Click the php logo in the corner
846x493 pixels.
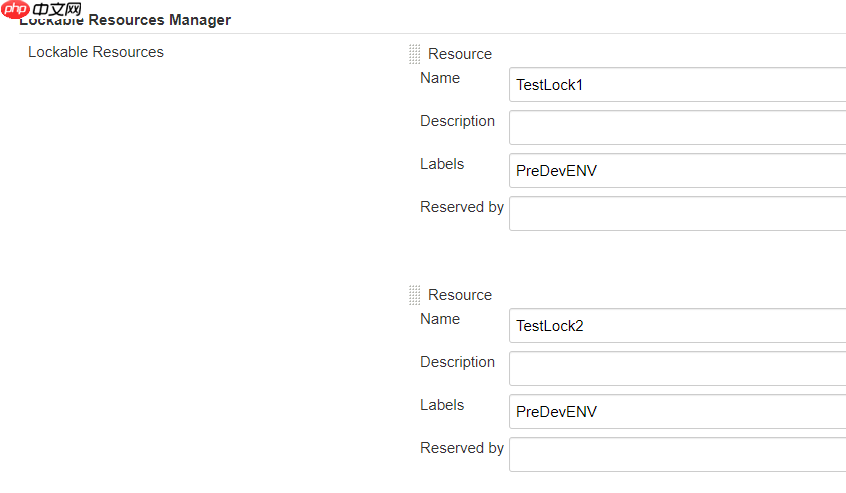[x=16, y=9]
